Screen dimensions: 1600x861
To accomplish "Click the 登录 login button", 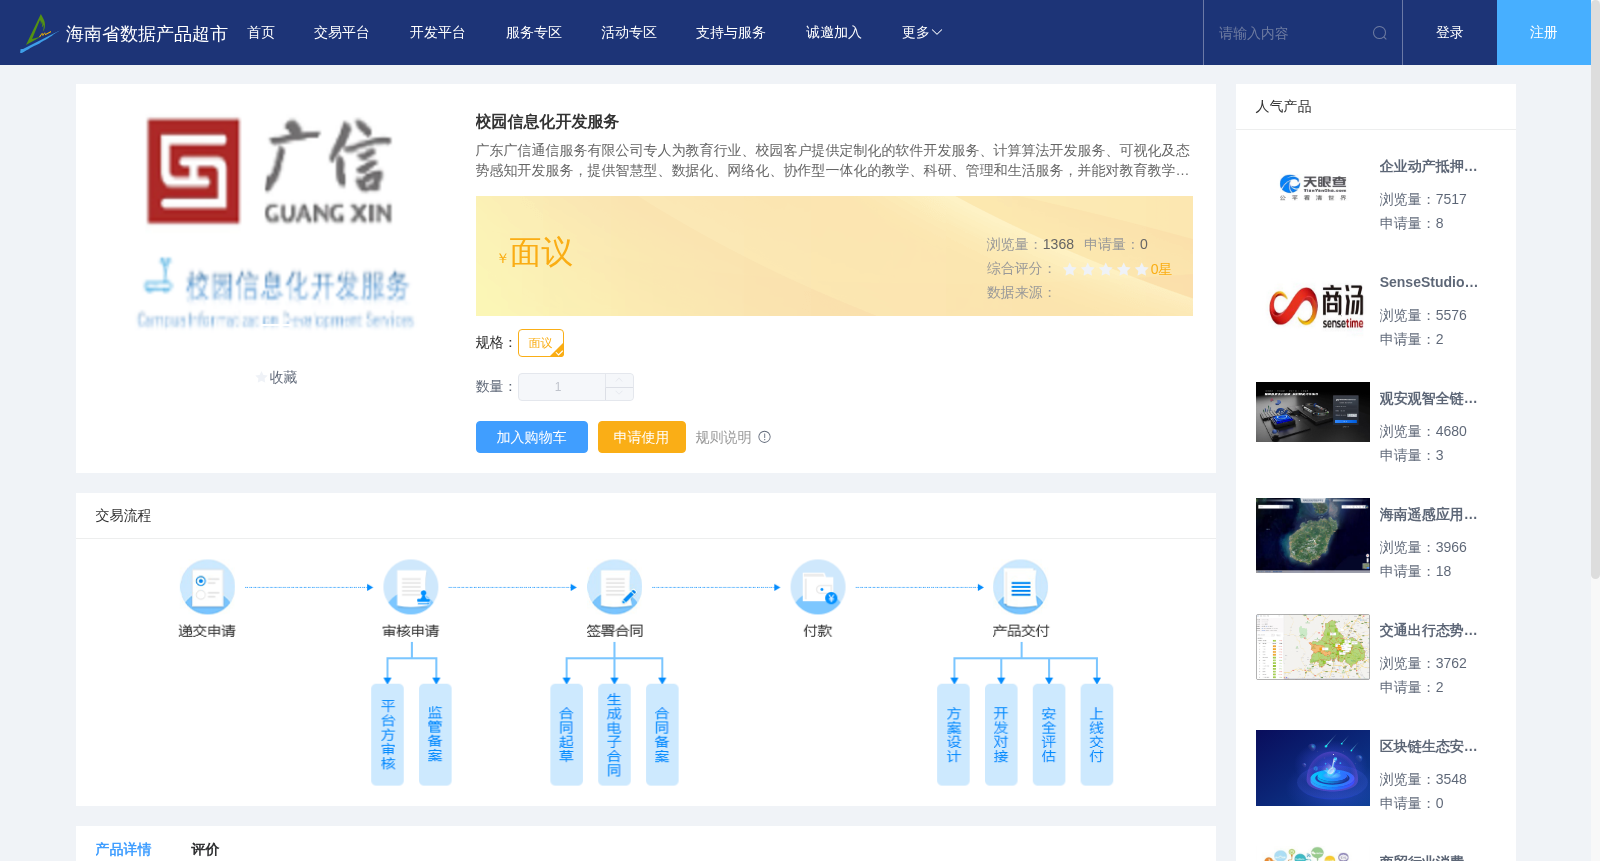I will [1450, 33].
